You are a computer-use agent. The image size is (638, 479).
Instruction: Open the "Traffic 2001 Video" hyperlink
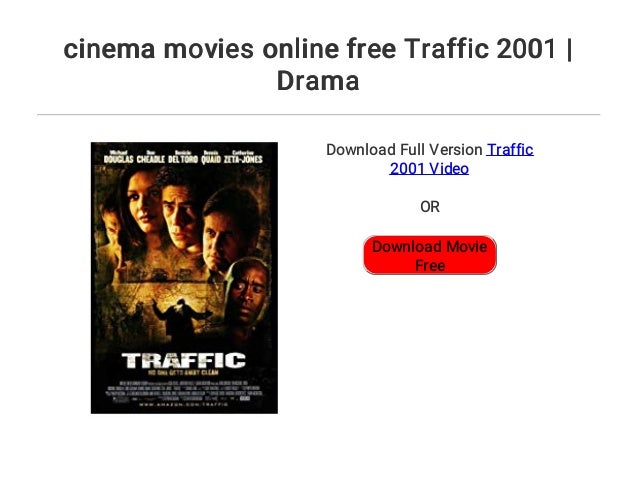461,159
